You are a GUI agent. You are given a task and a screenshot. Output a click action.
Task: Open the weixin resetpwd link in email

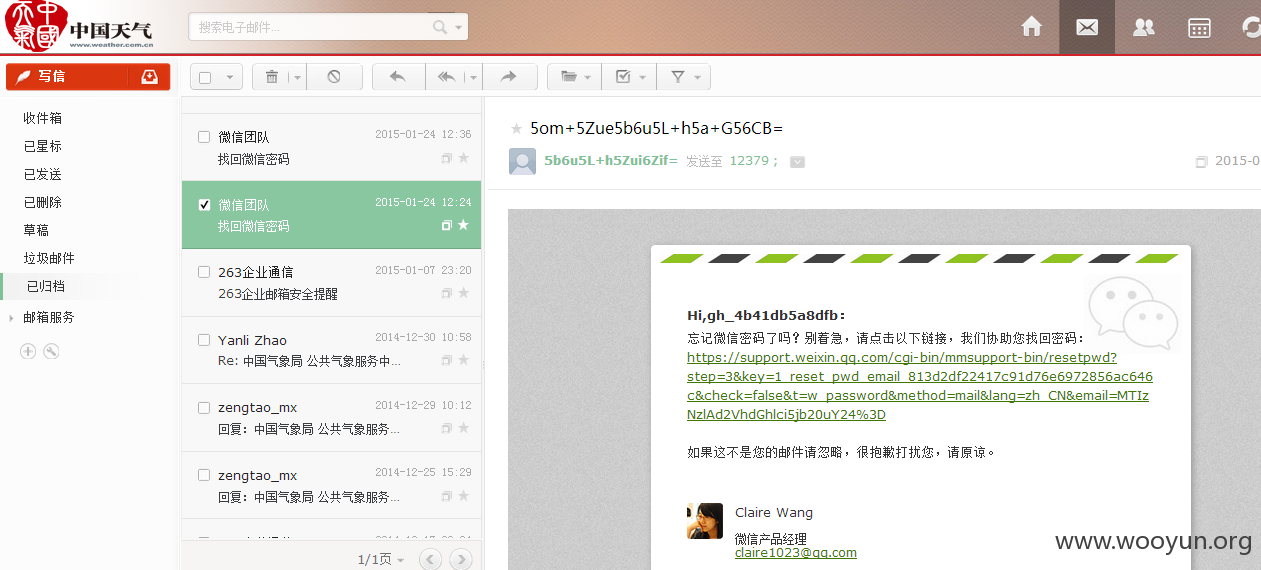(919, 386)
